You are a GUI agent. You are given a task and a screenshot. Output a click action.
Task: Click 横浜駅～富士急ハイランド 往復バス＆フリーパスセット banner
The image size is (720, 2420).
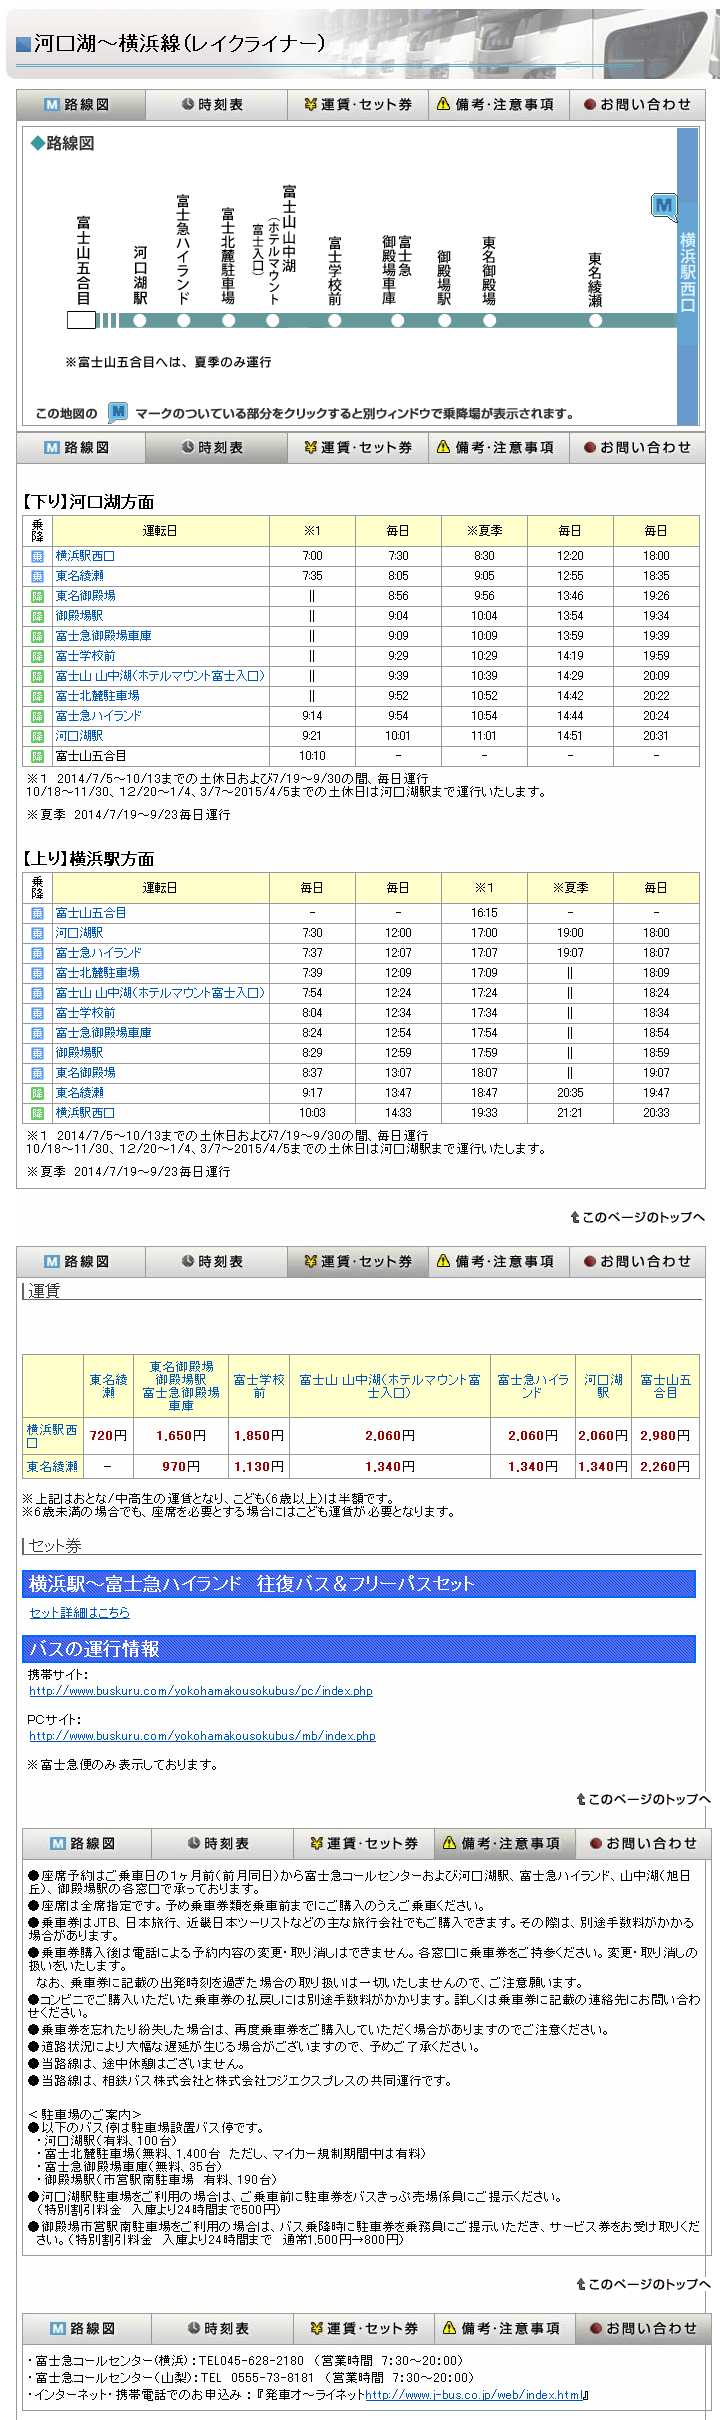359,1584
